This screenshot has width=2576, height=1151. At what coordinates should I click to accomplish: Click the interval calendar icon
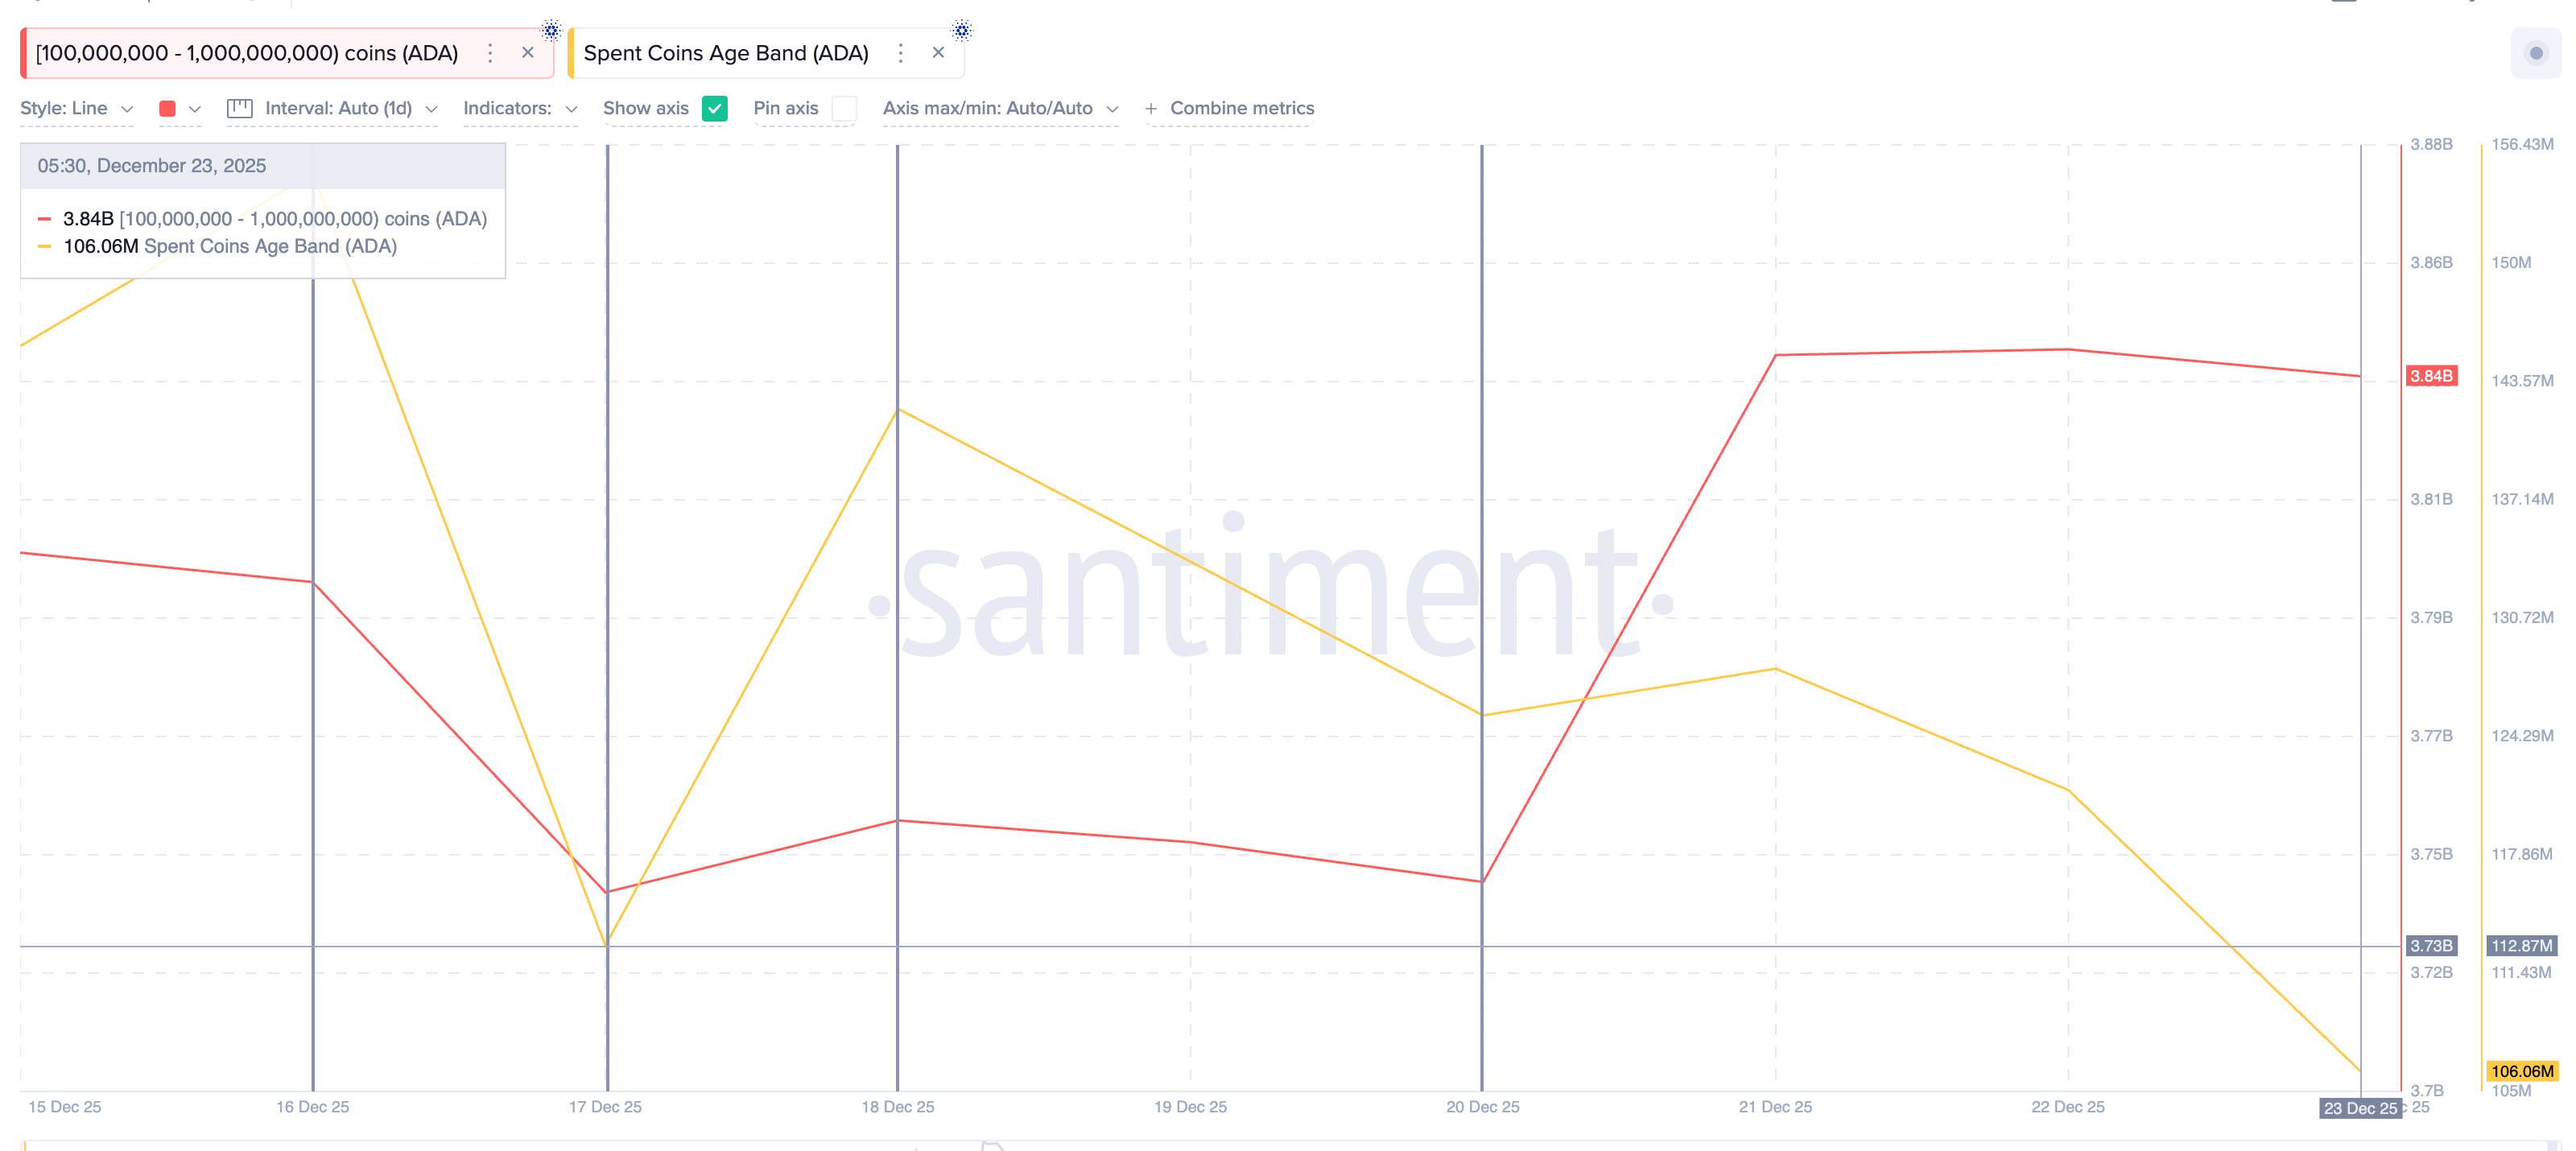(x=239, y=108)
